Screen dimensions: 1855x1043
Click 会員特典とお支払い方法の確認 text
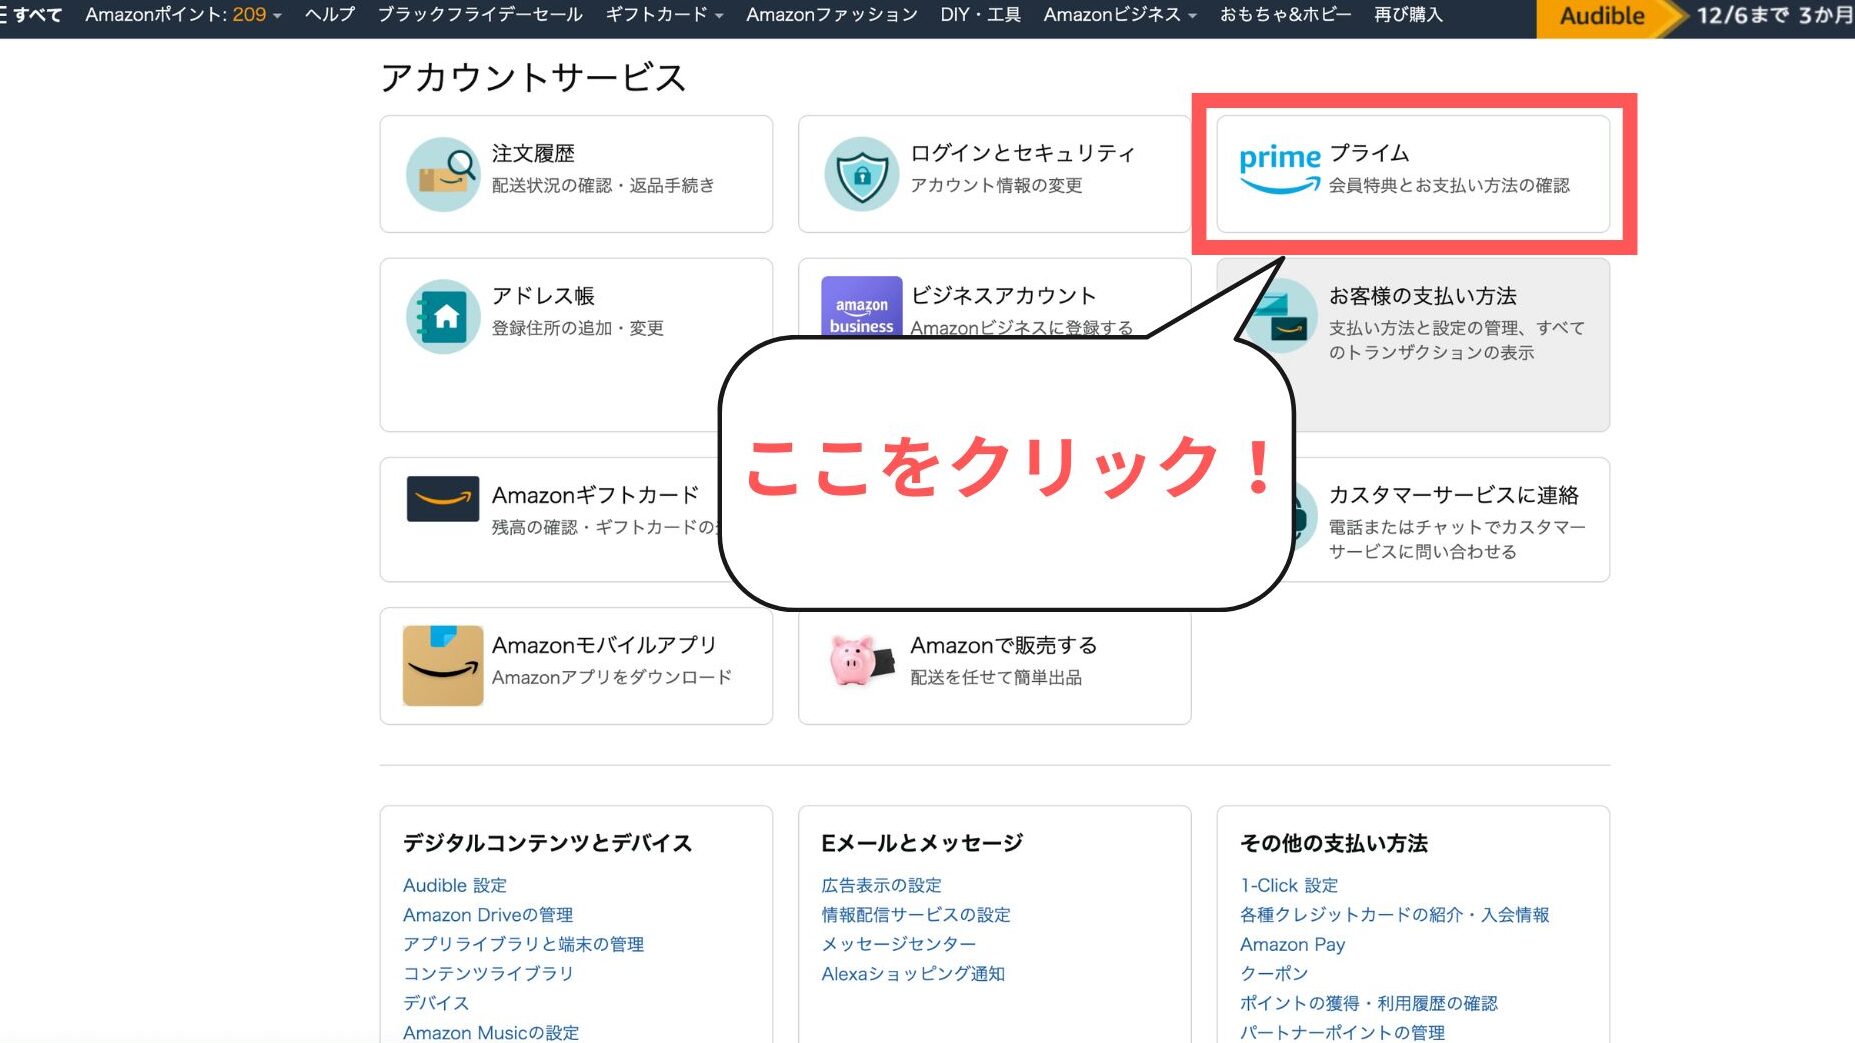pyautogui.click(x=1449, y=185)
